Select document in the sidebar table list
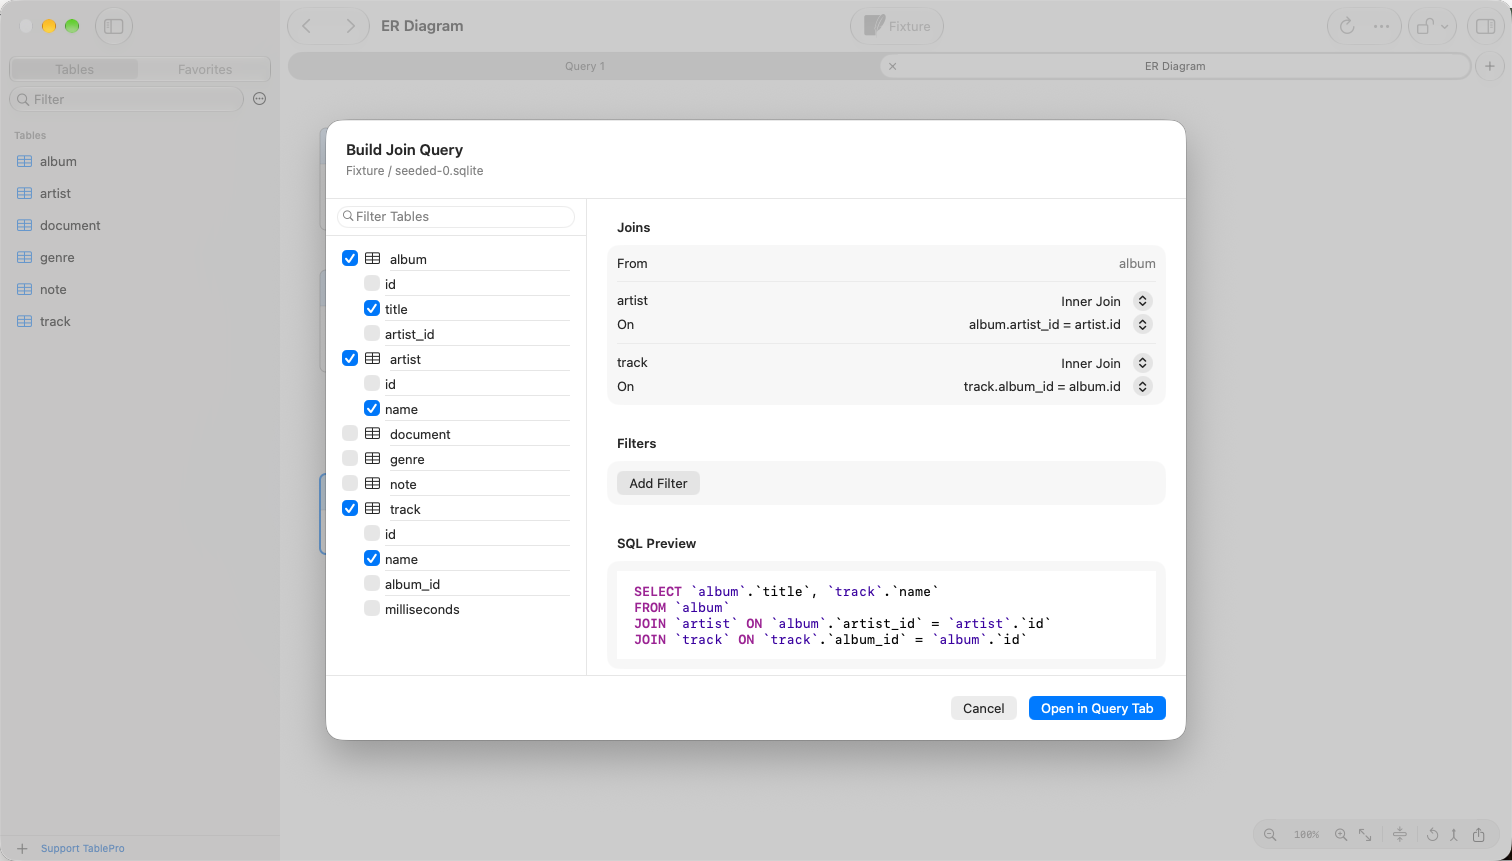The width and height of the screenshot is (1512, 861). (140, 225)
